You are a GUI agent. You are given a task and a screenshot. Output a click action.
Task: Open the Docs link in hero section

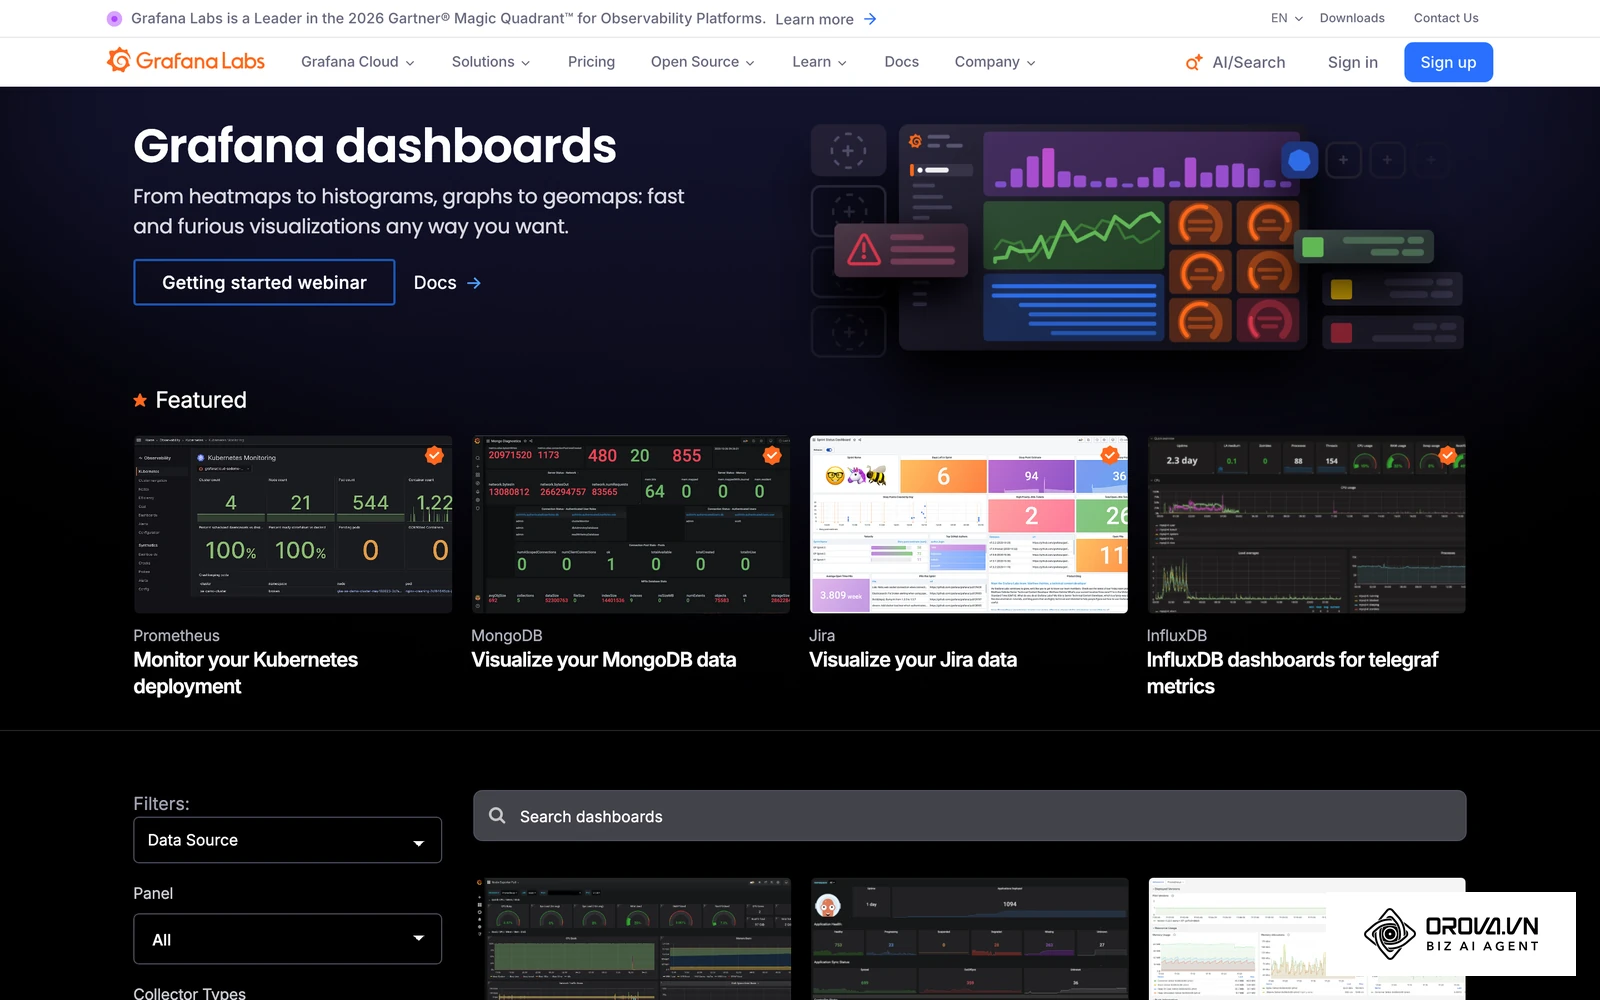(435, 283)
